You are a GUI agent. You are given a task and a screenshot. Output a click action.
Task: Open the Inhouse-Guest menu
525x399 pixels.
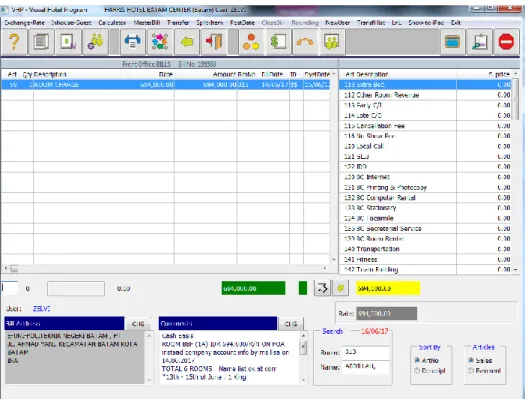71,23
